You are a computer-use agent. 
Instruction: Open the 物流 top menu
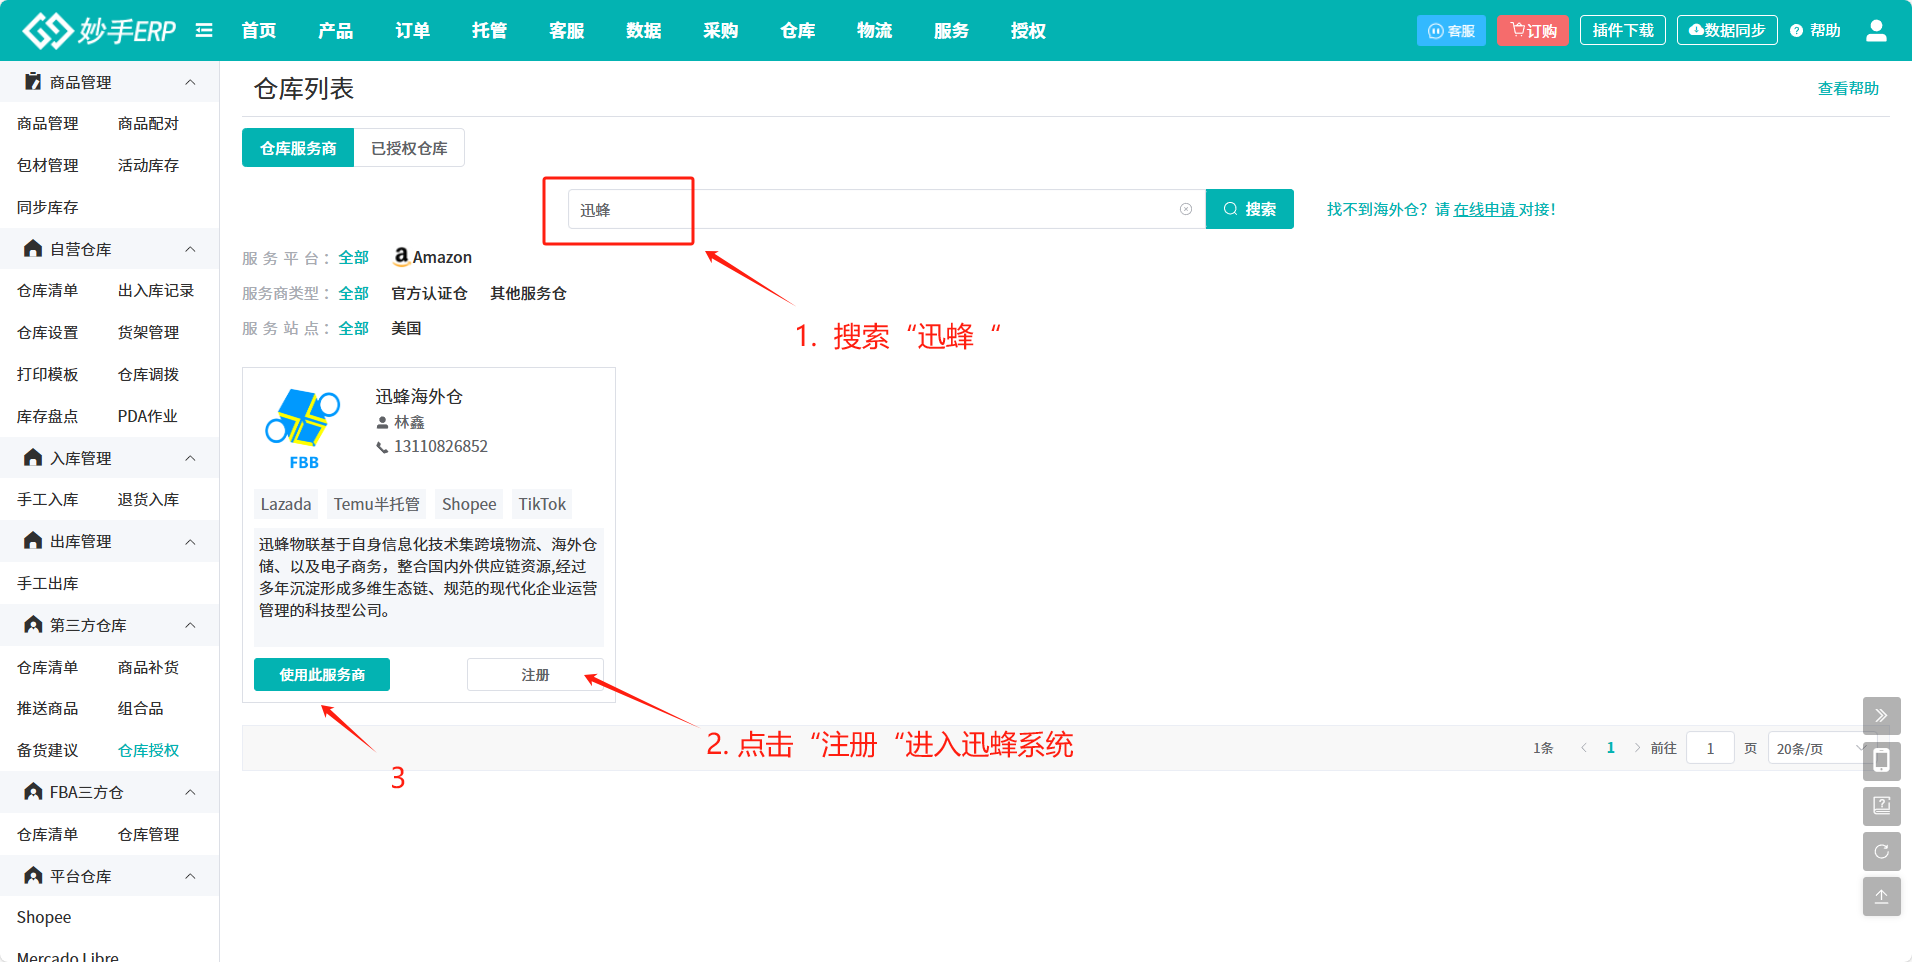(x=875, y=31)
